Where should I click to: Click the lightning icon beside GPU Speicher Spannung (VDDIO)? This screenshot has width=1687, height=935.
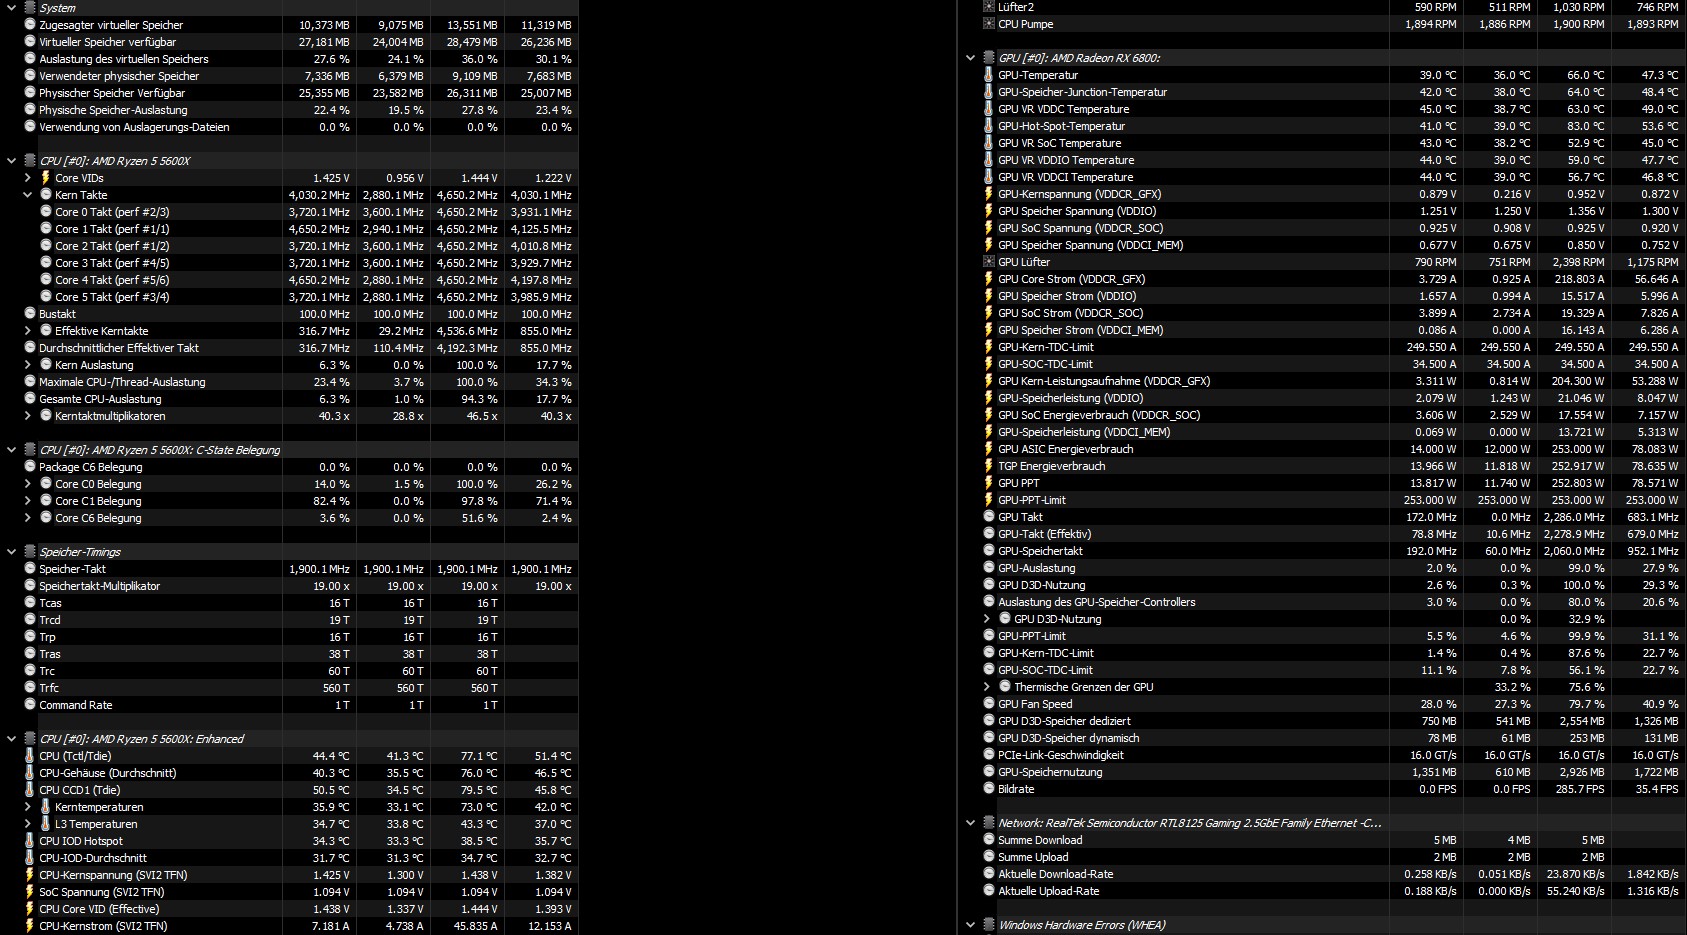(x=988, y=211)
